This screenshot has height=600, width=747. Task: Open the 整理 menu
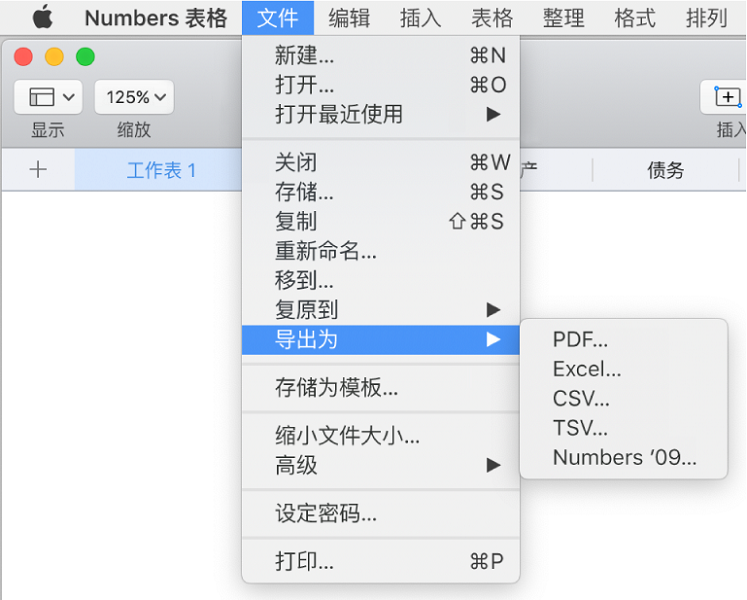[564, 18]
